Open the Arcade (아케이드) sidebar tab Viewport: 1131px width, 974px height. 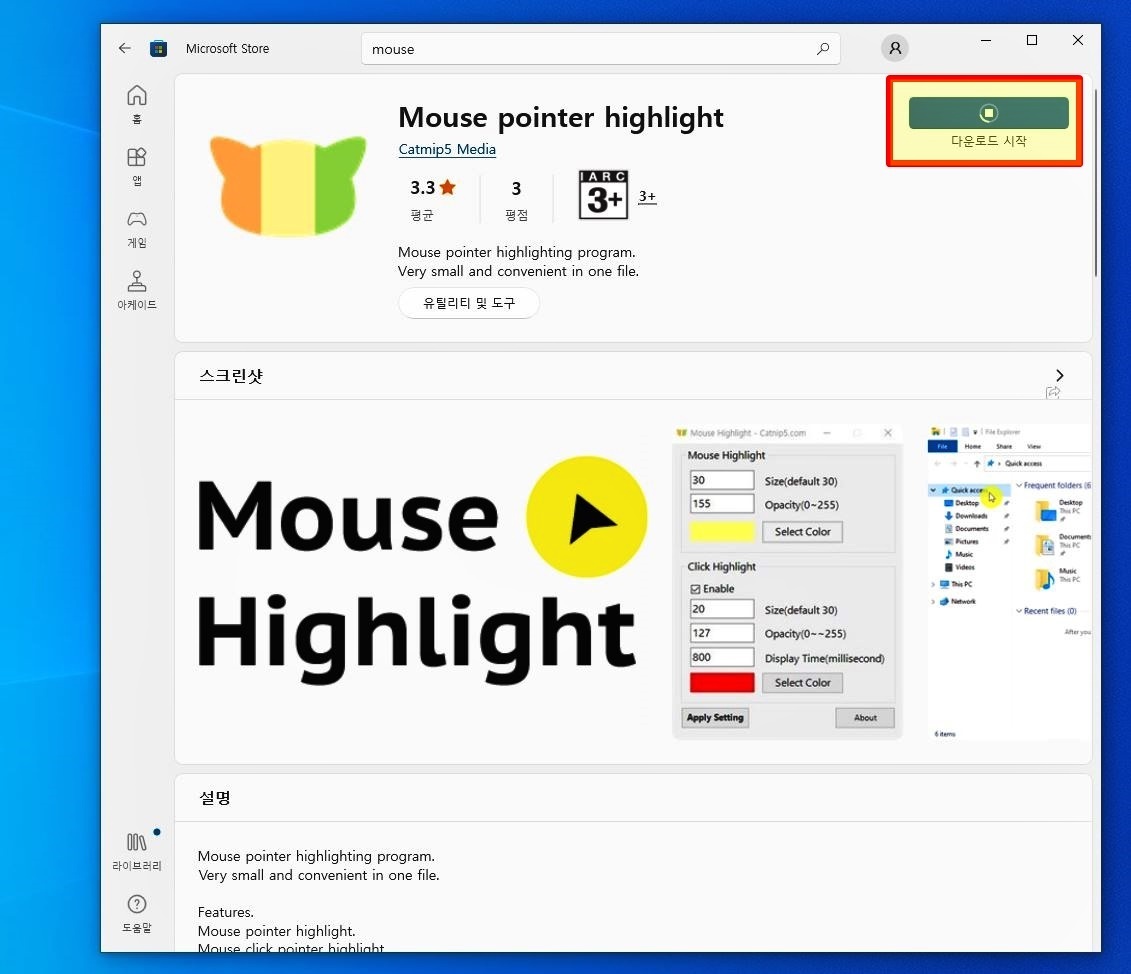pyautogui.click(x=136, y=290)
